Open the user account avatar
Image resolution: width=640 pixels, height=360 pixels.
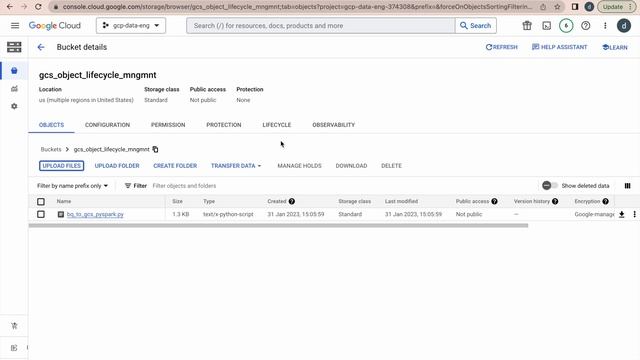(x=624, y=26)
